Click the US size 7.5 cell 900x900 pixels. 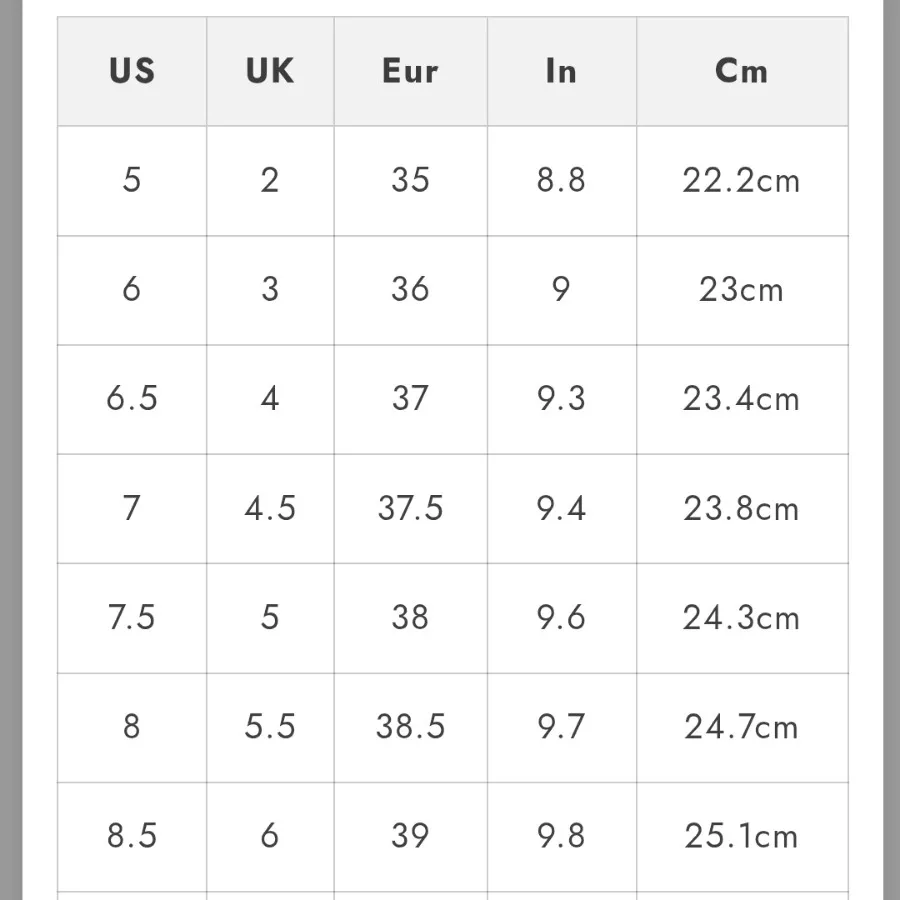(x=132, y=617)
